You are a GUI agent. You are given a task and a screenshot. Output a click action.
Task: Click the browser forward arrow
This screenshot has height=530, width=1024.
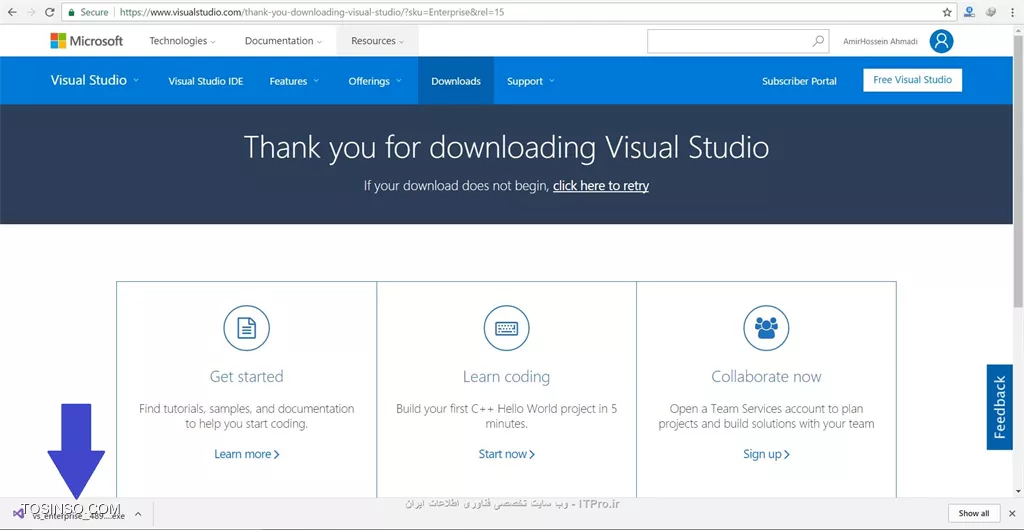pyautogui.click(x=31, y=12)
